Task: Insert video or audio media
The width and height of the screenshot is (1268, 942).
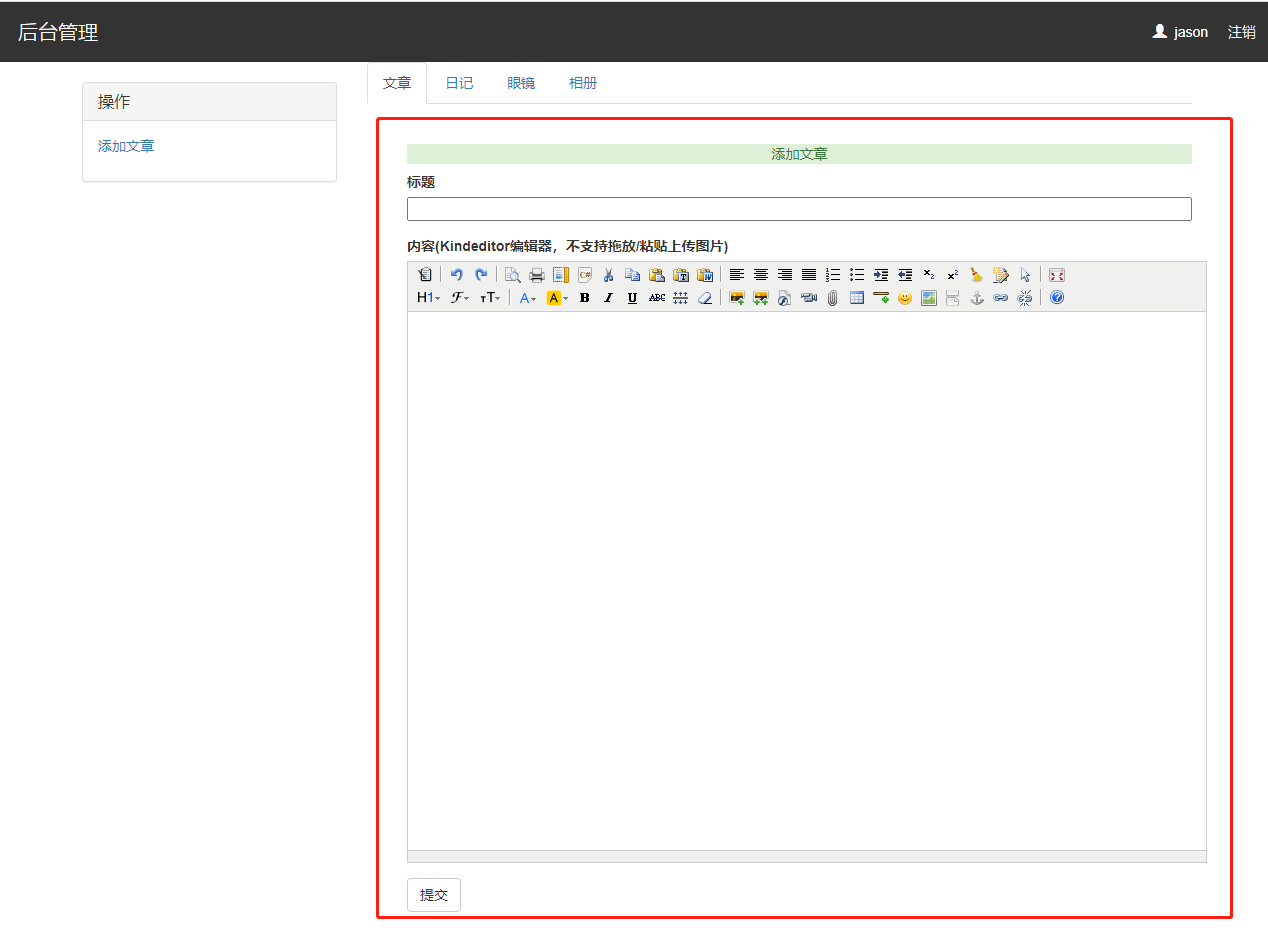Action: point(809,298)
